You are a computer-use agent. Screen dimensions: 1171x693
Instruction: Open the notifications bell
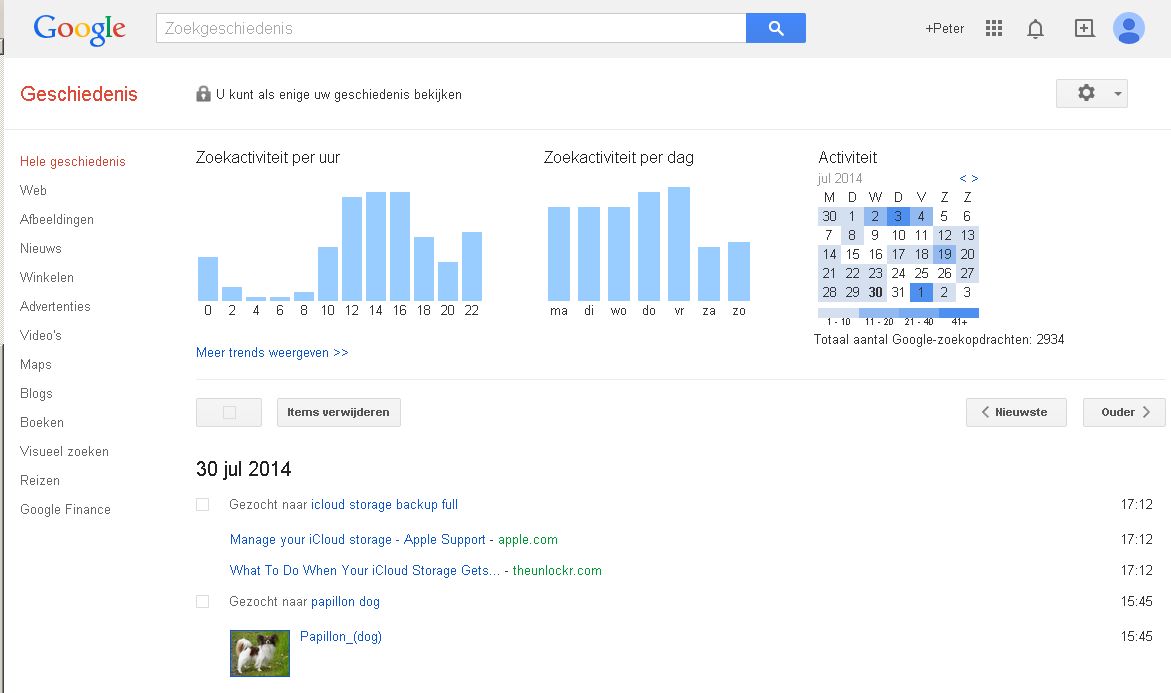[x=1035, y=29]
